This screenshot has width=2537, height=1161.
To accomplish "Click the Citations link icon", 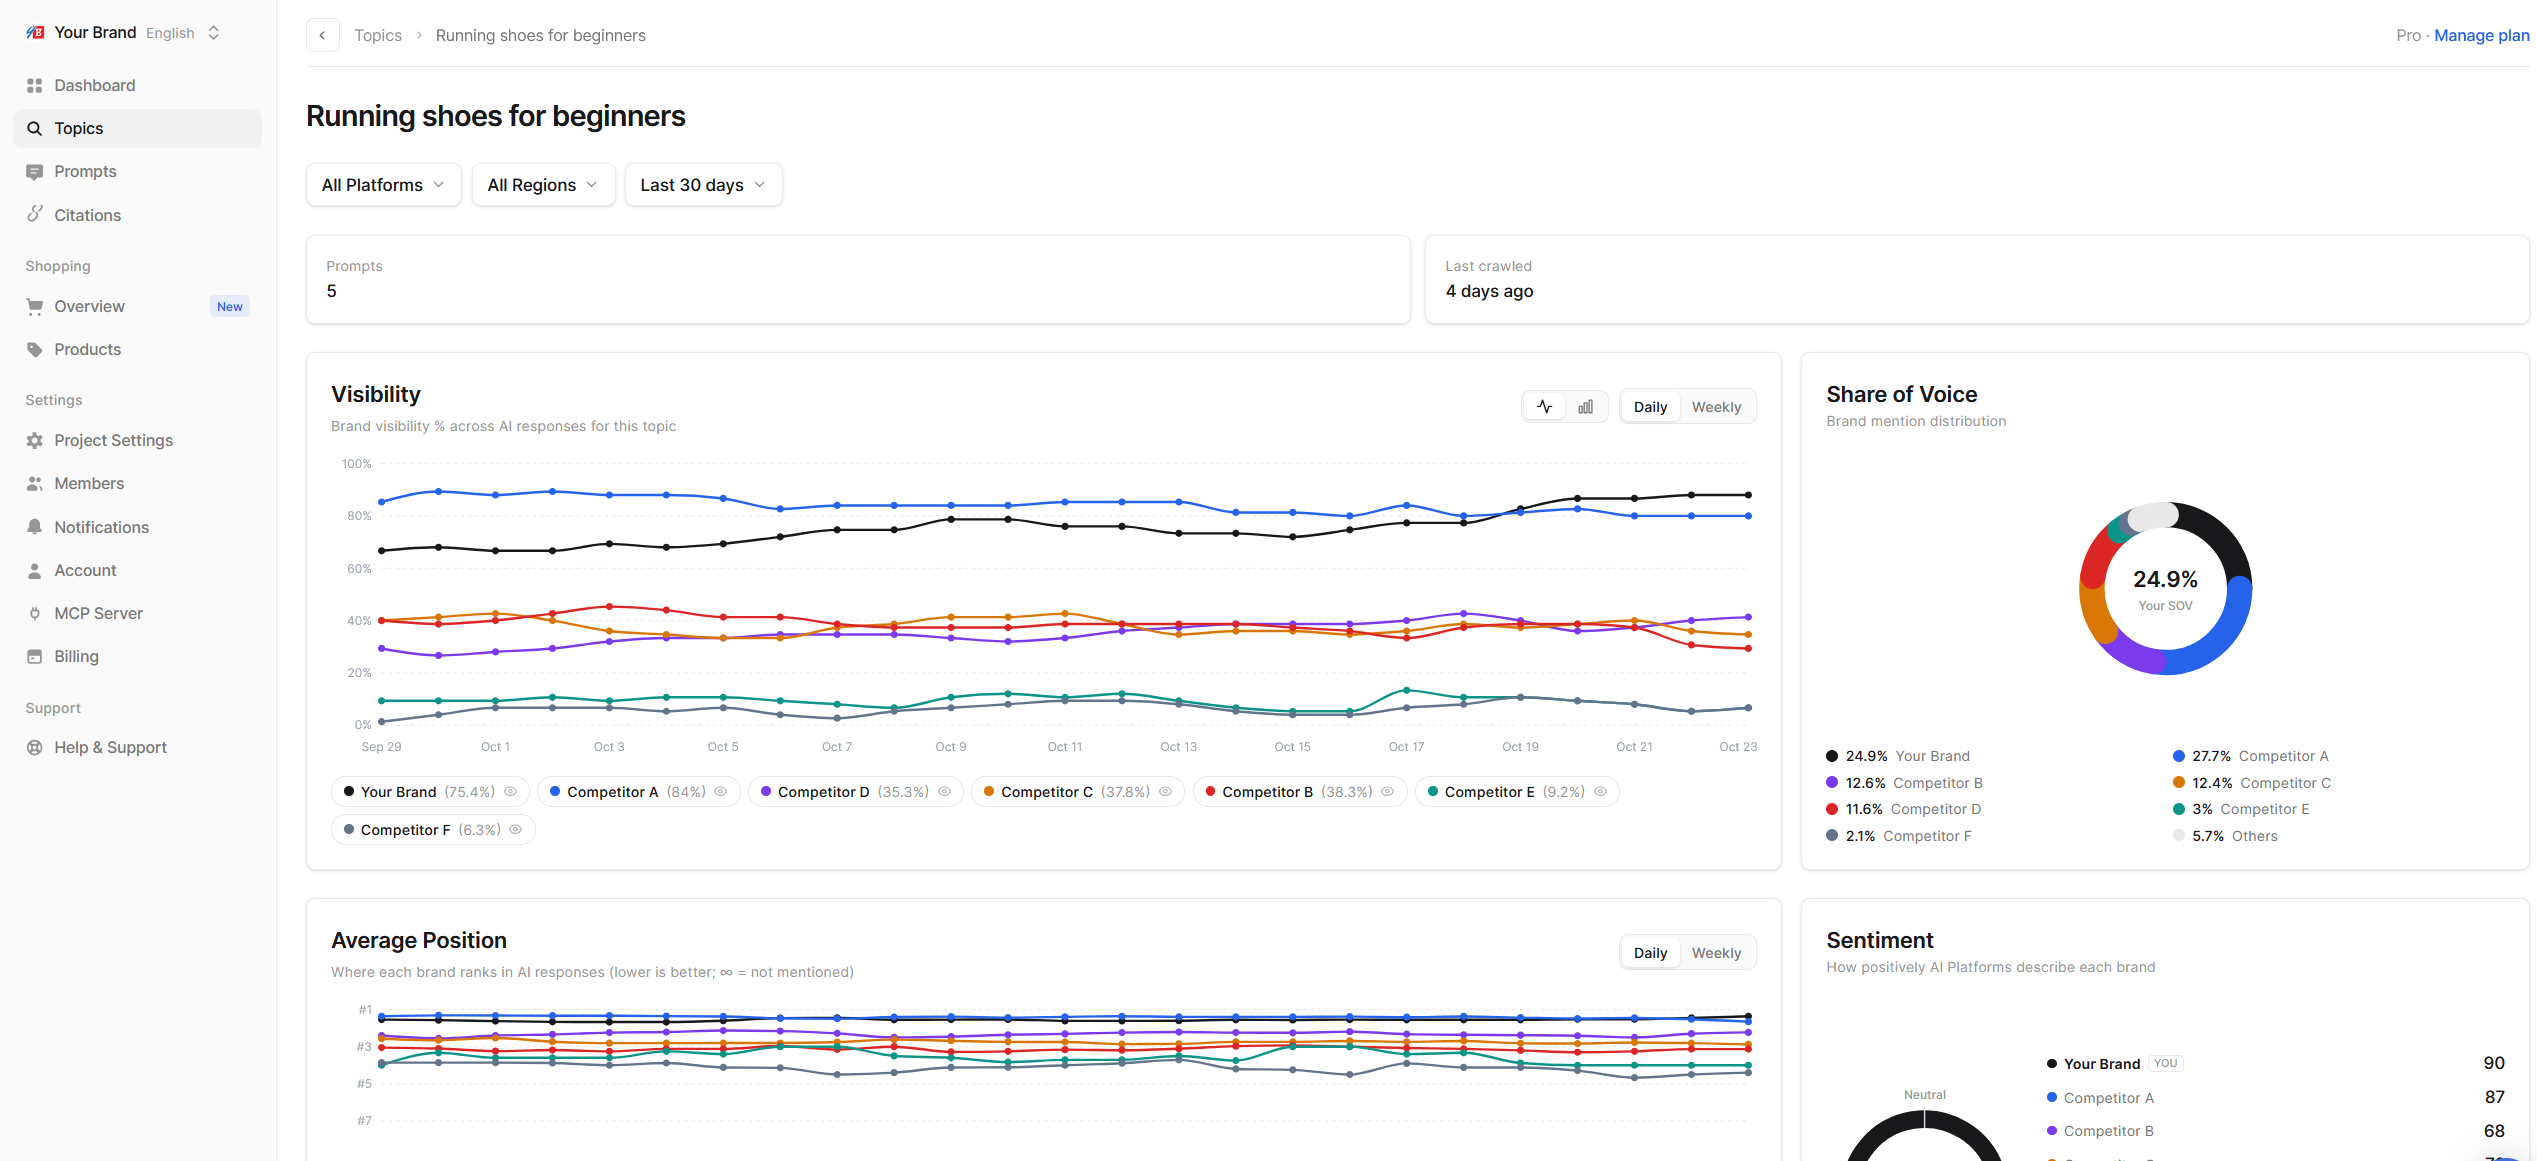I will coord(35,214).
